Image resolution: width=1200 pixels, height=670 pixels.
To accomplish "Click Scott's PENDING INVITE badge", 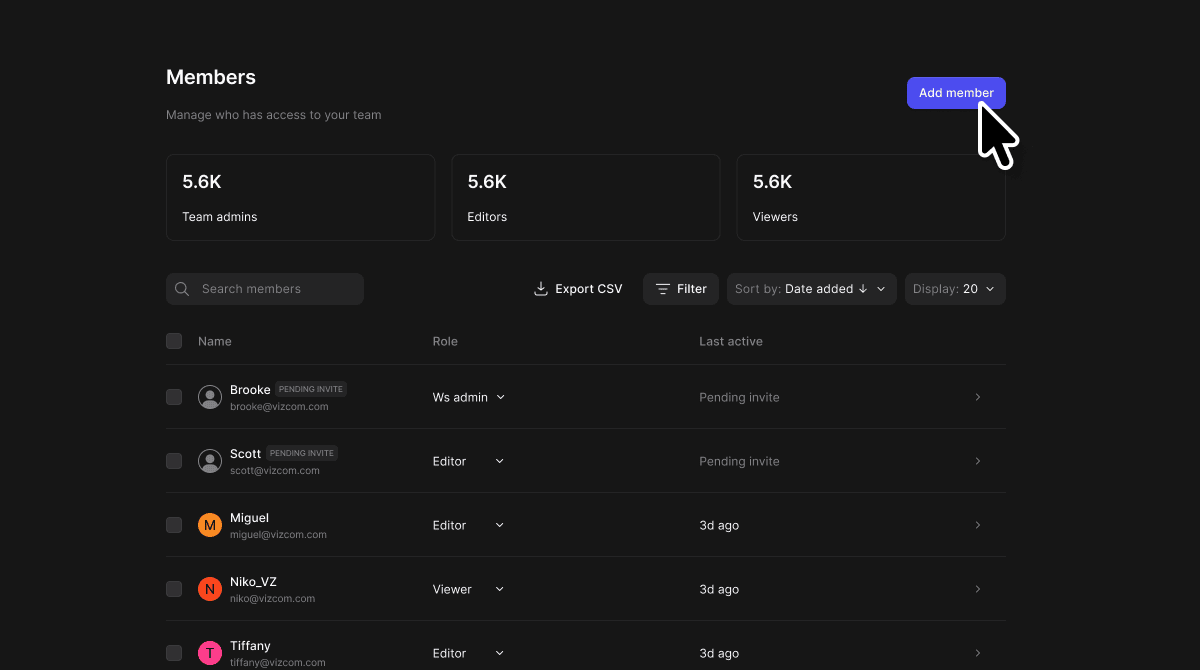I will point(301,453).
